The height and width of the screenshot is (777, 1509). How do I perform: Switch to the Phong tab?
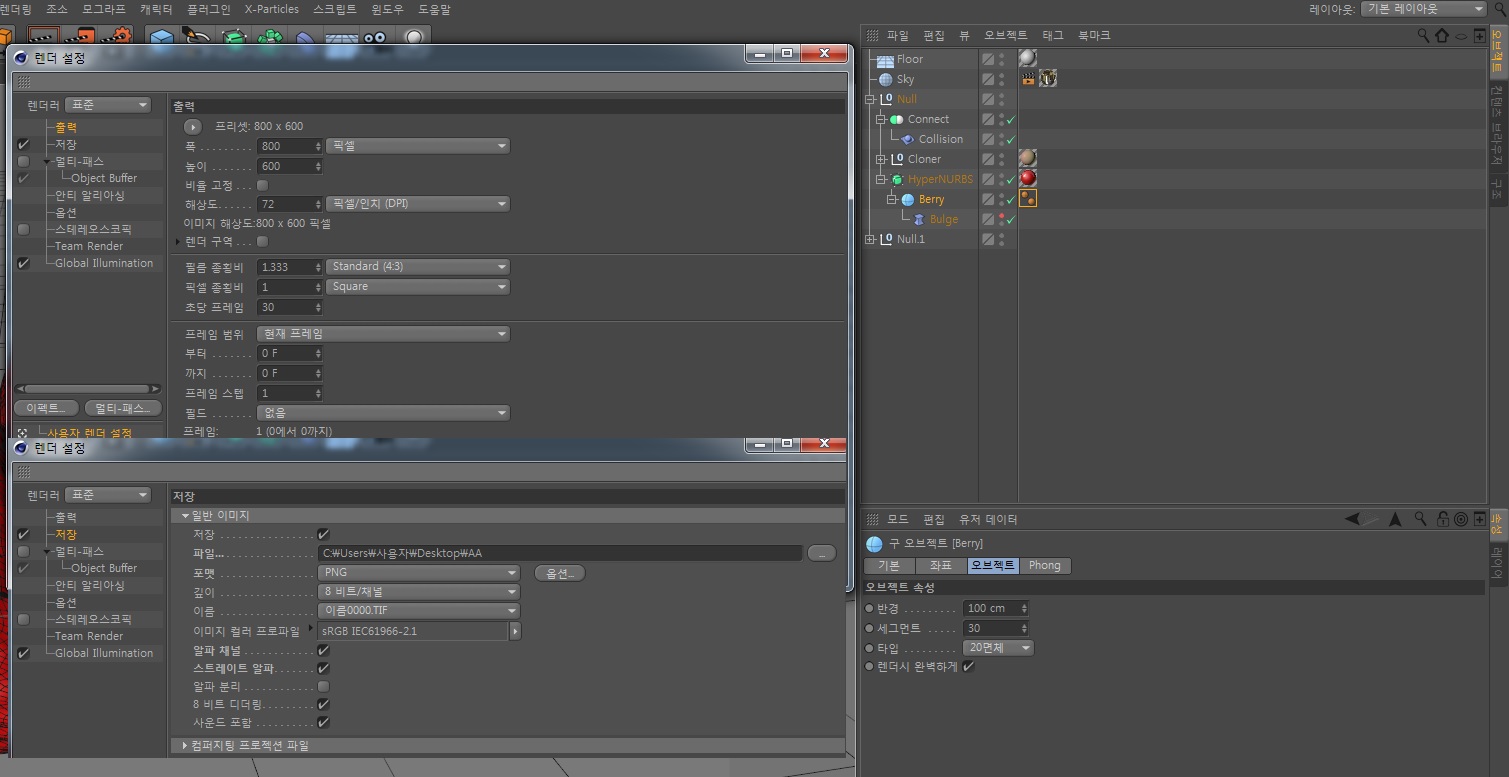[1045, 565]
